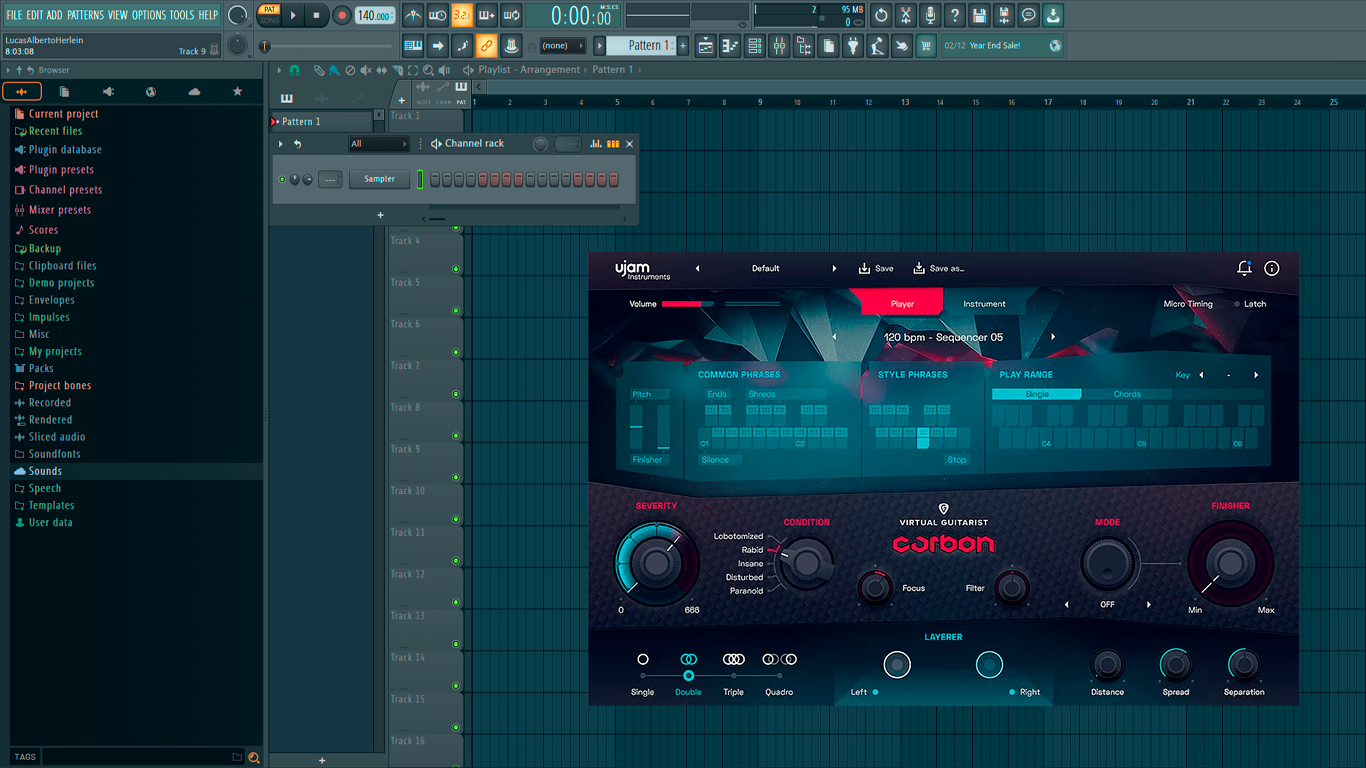
Task: Open the '(none)' selector dropdown
Action: pyautogui.click(x=562, y=45)
